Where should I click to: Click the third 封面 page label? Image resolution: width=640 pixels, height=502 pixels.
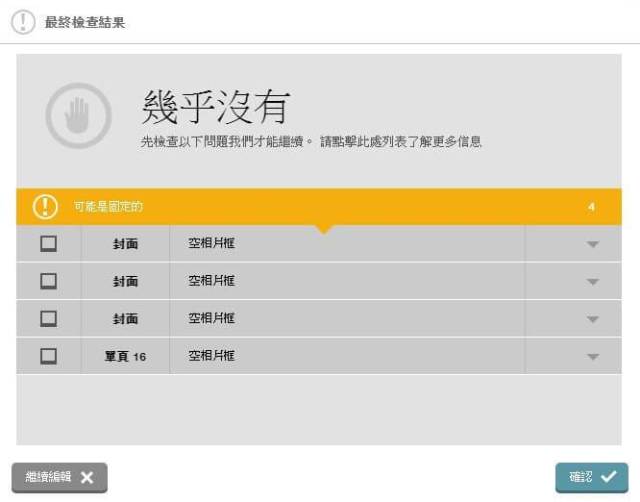[125, 319]
